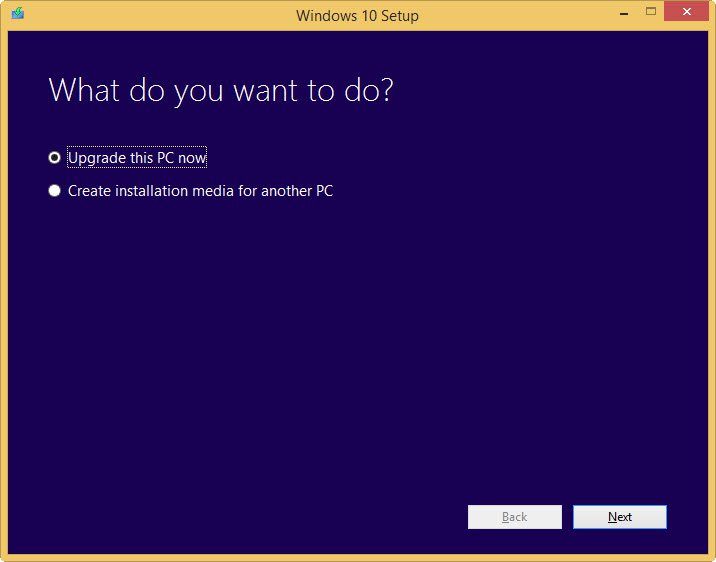Click the empty title bar left of the title
The width and height of the screenshot is (716, 562).
click(x=150, y=15)
